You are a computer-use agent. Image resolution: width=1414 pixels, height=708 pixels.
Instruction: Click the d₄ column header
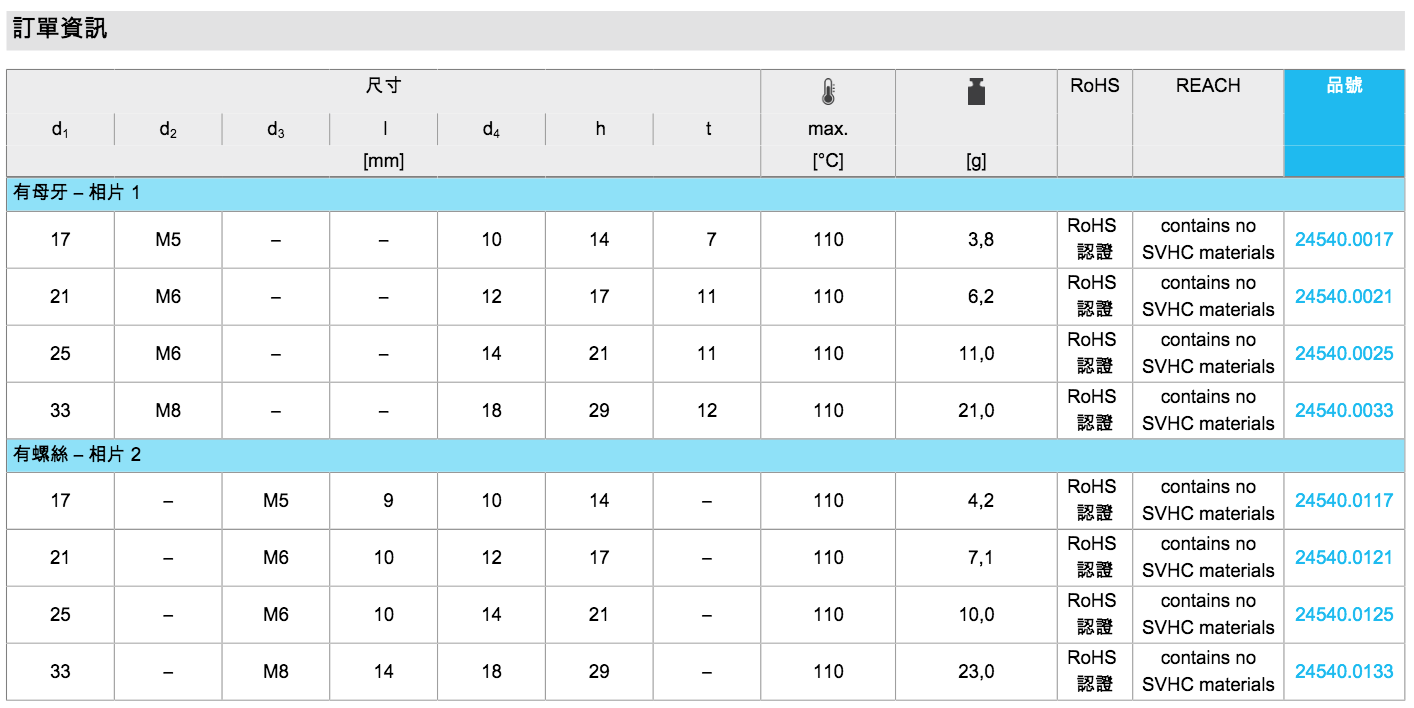(491, 130)
